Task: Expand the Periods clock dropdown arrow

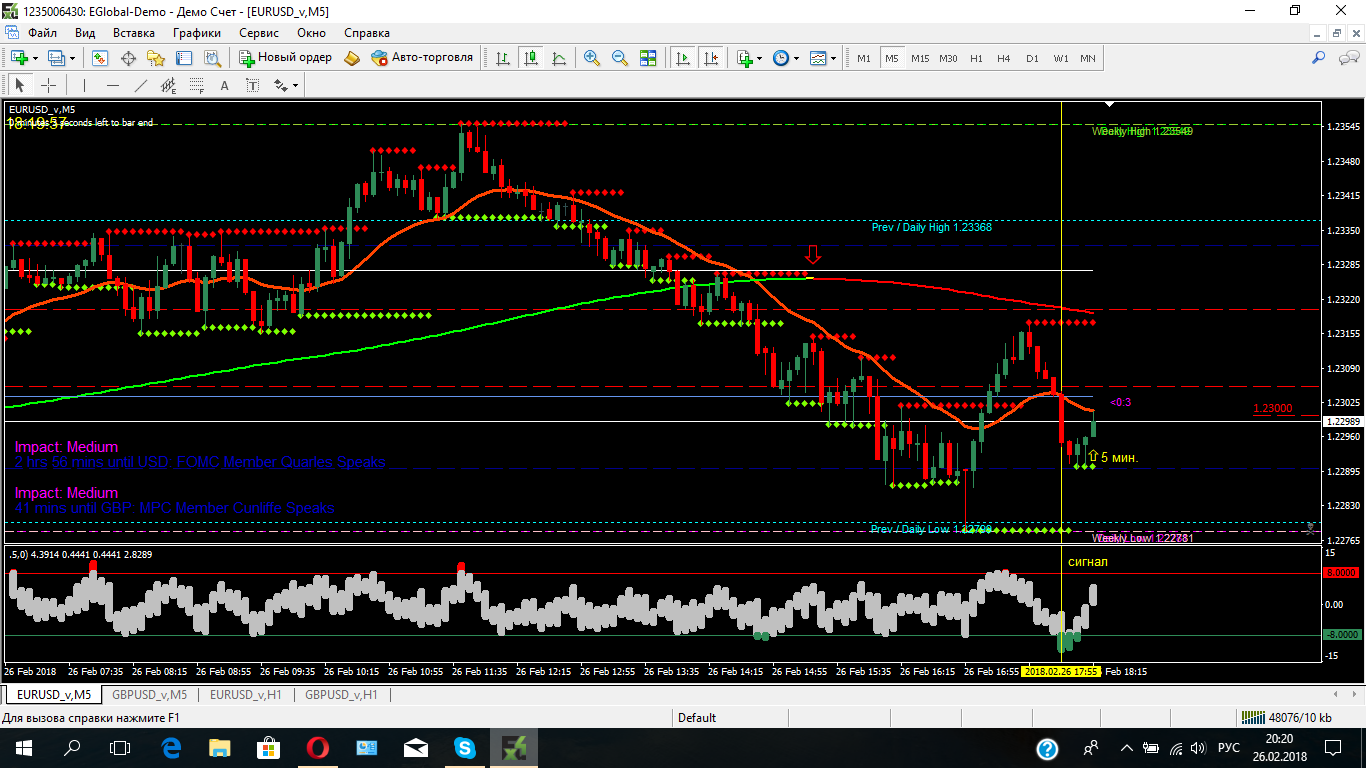Action: (796, 58)
